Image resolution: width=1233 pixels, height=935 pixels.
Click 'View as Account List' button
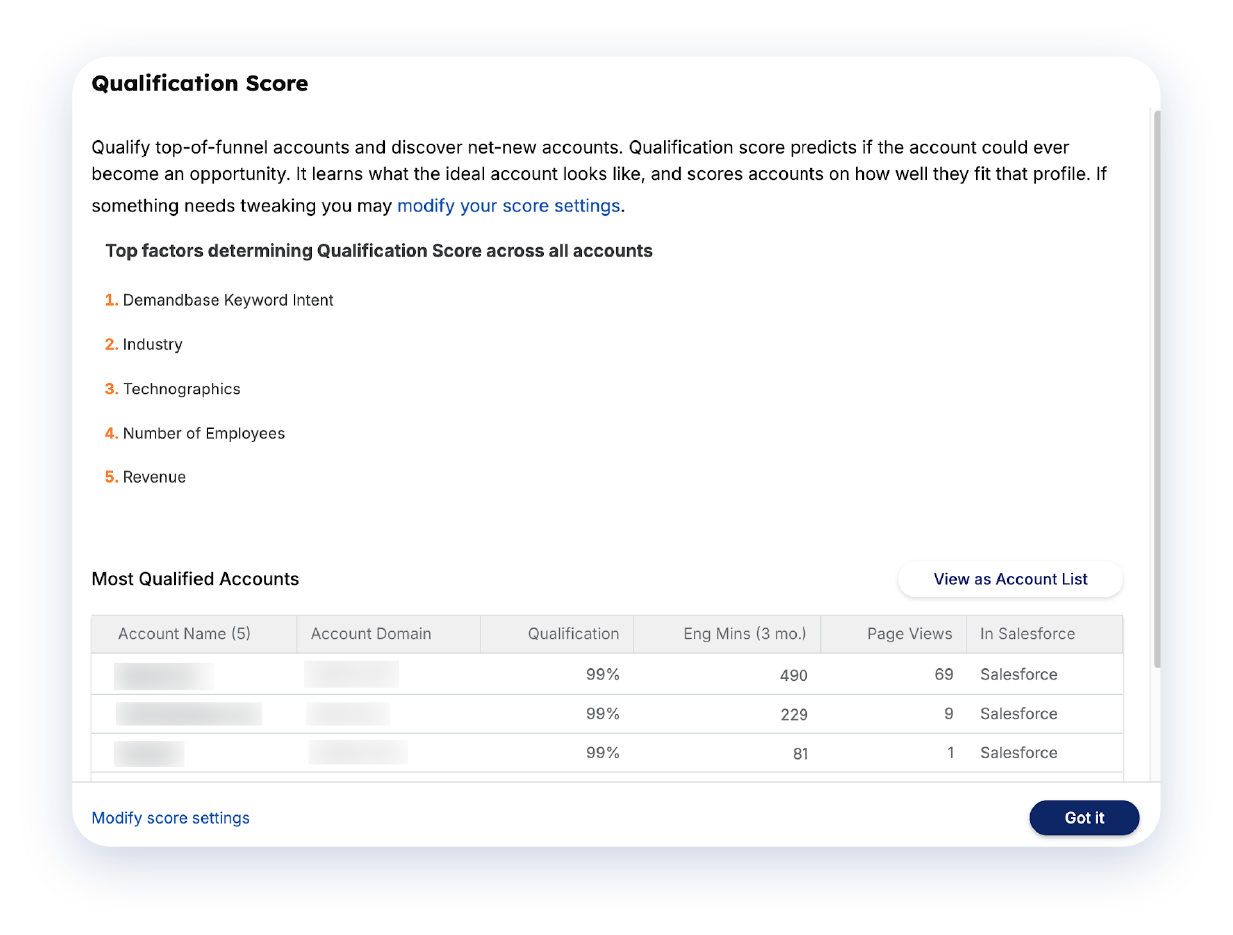click(1010, 579)
